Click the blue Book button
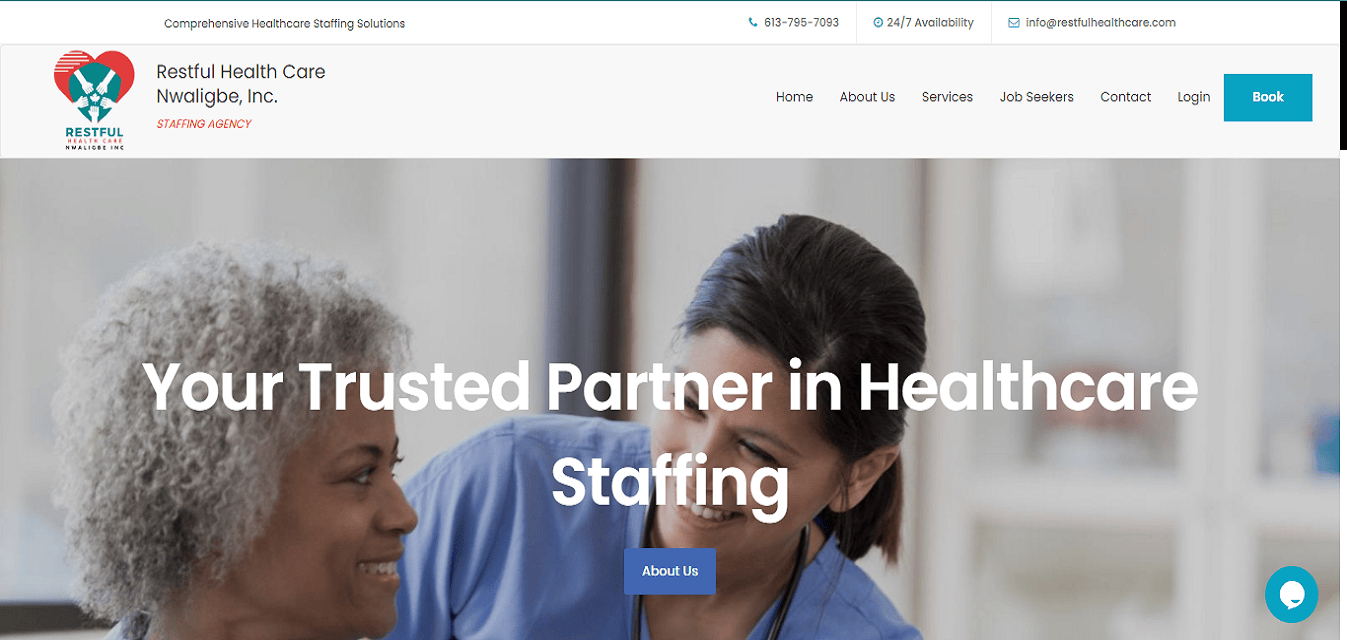The height and width of the screenshot is (640, 1347). point(1268,97)
